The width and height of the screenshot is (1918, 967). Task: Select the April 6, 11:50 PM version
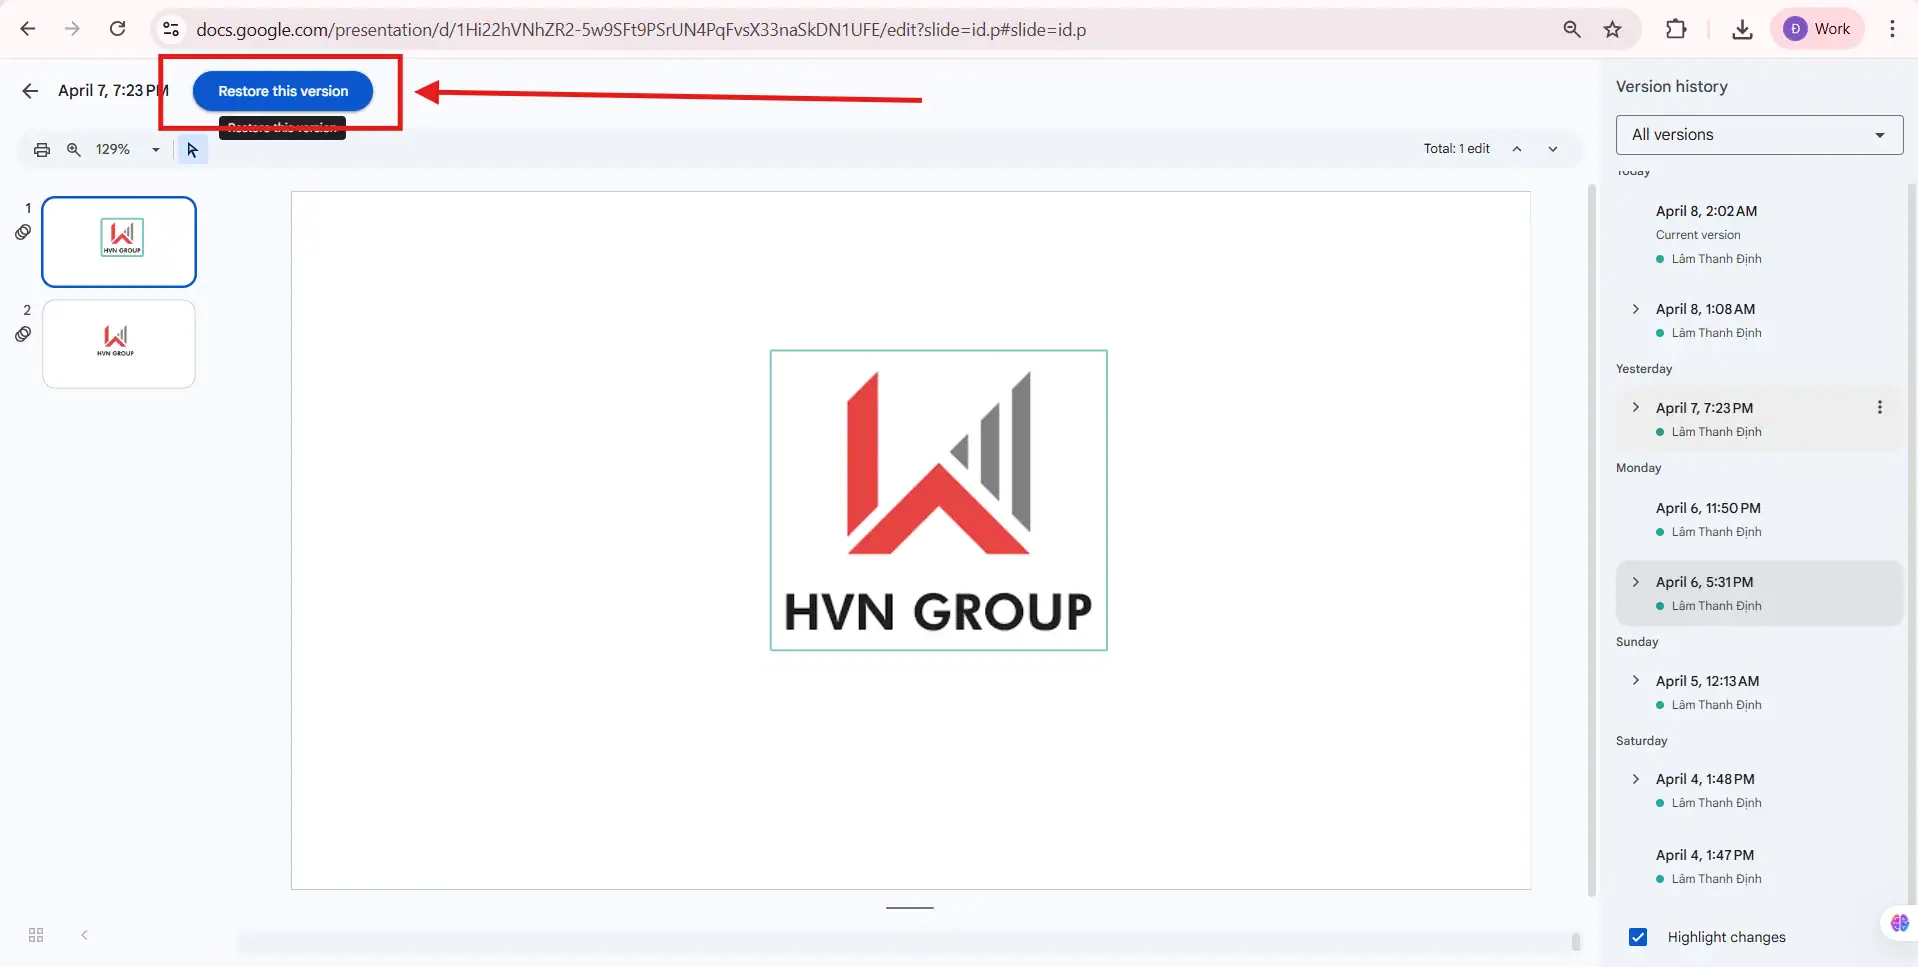click(x=1708, y=509)
